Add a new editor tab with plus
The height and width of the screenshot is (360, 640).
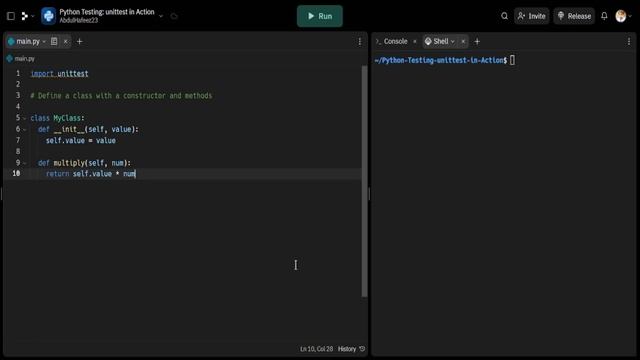tap(80, 41)
